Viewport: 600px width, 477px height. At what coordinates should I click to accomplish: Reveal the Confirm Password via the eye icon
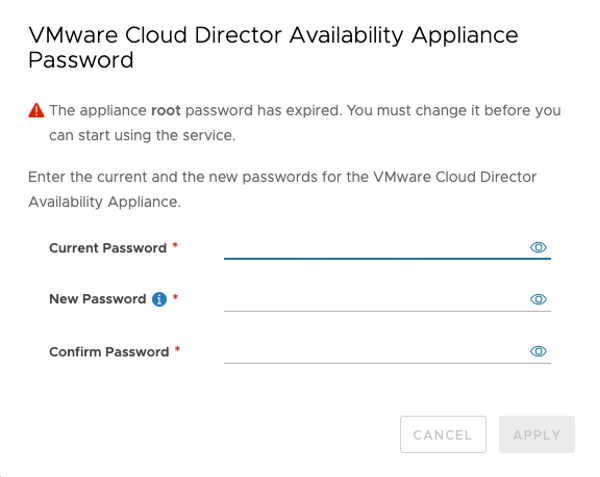(538, 351)
